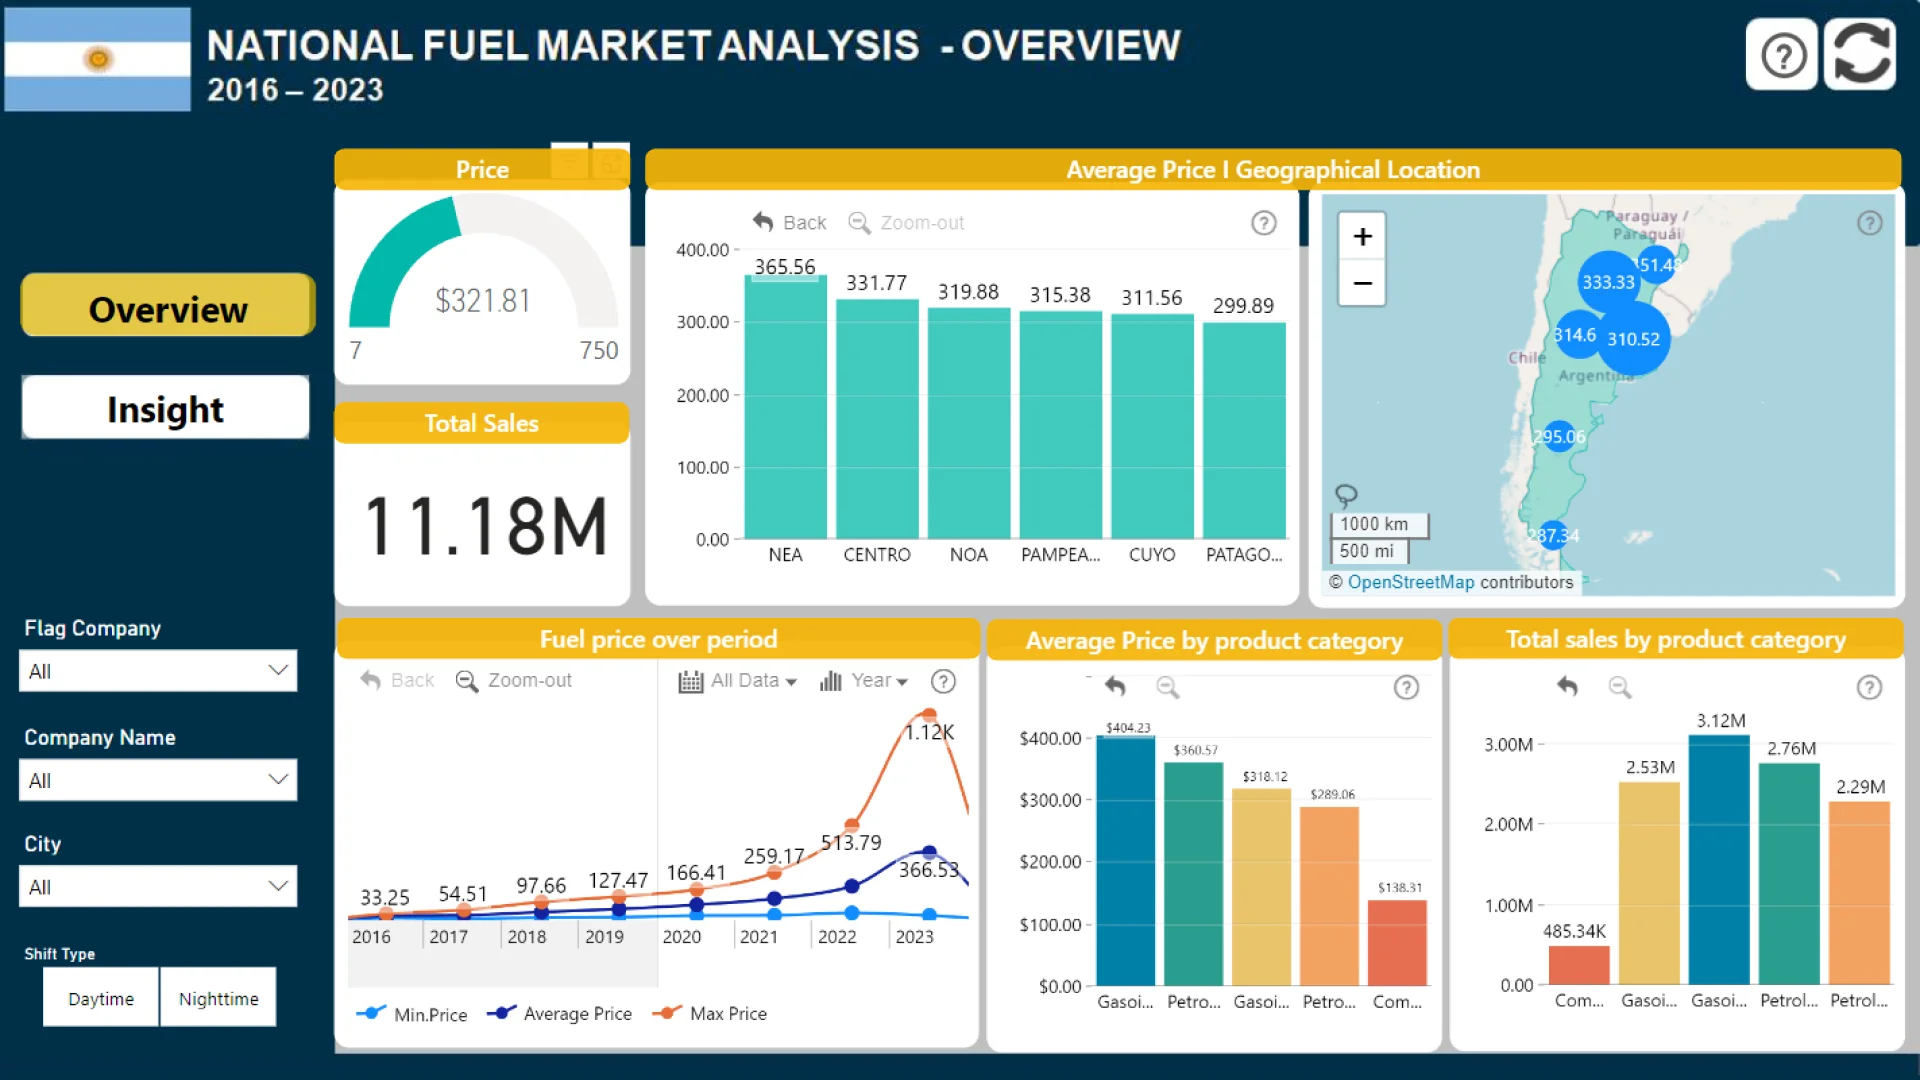
Task: Expand the City dropdown
Action: coord(158,887)
